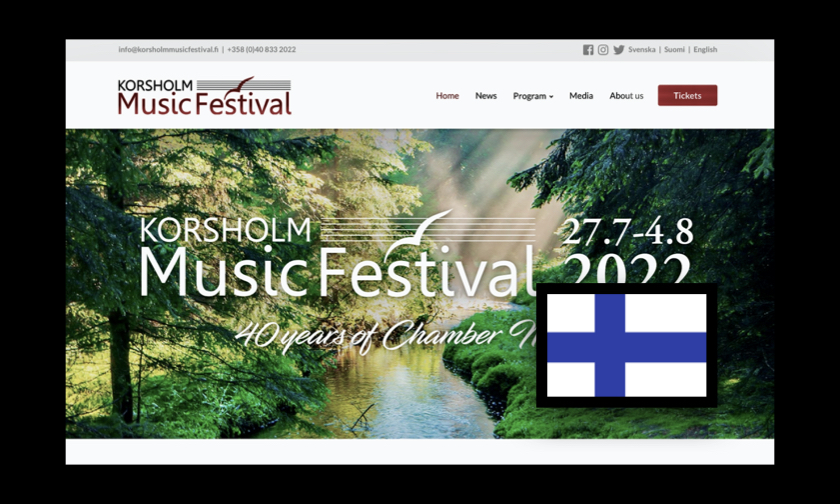Open the Media menu item
Image resolution: width=840 pixels, height=504 pixels.
pos(581,96)
